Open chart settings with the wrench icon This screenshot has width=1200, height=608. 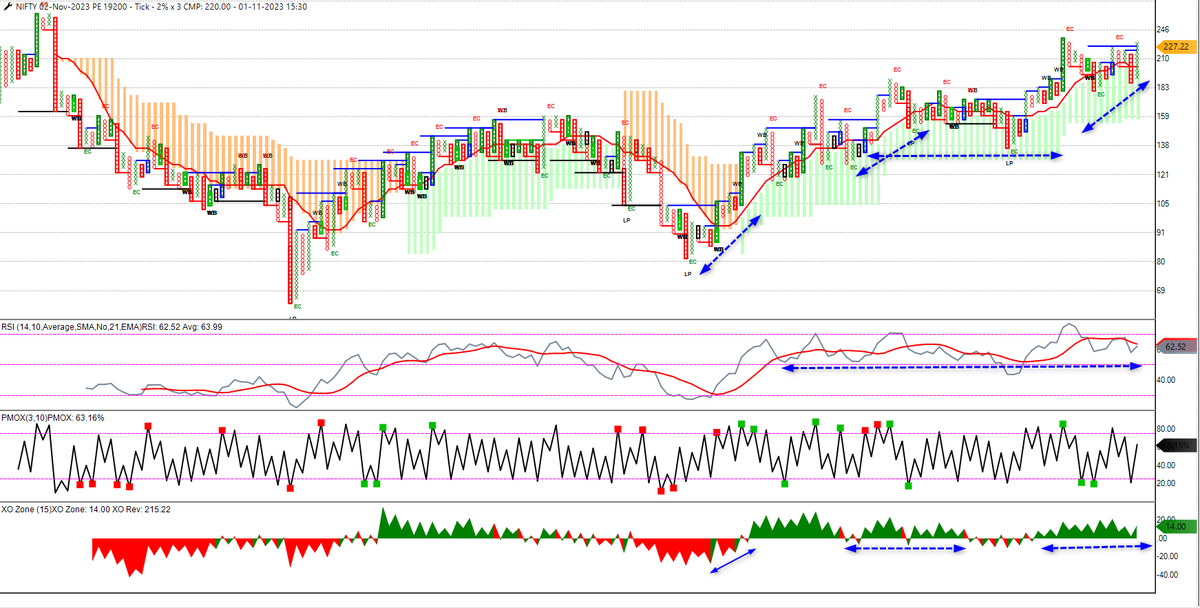(x=7, y=7)
